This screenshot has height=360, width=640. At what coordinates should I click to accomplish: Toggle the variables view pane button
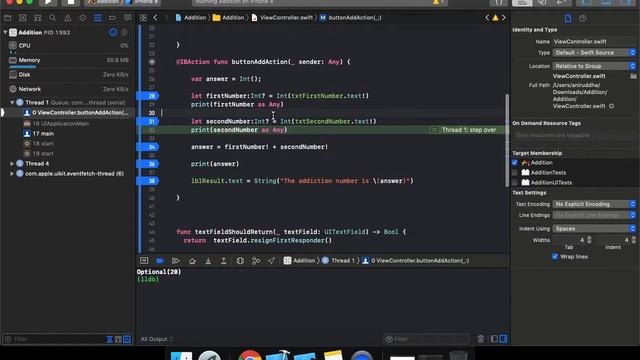tap(494, 339)
